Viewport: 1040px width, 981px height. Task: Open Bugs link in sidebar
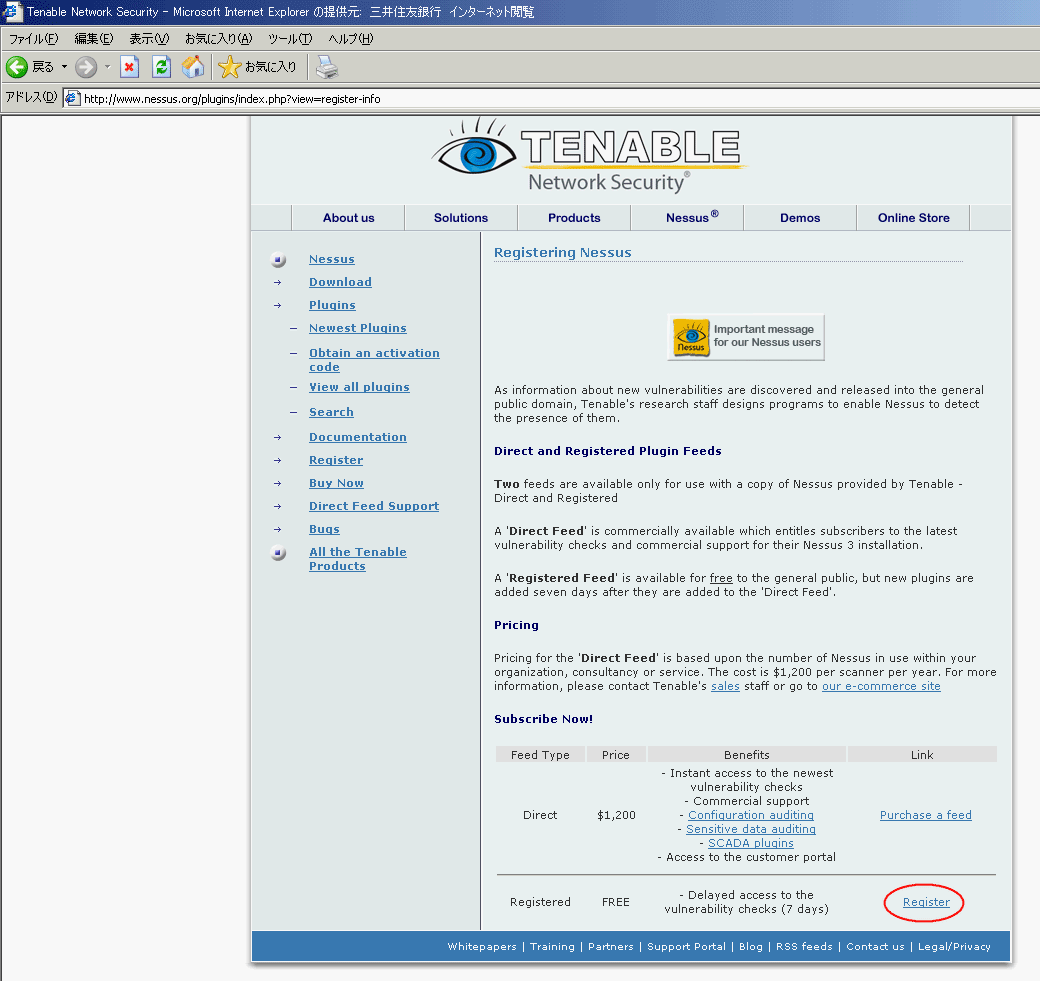pos(324,529)
